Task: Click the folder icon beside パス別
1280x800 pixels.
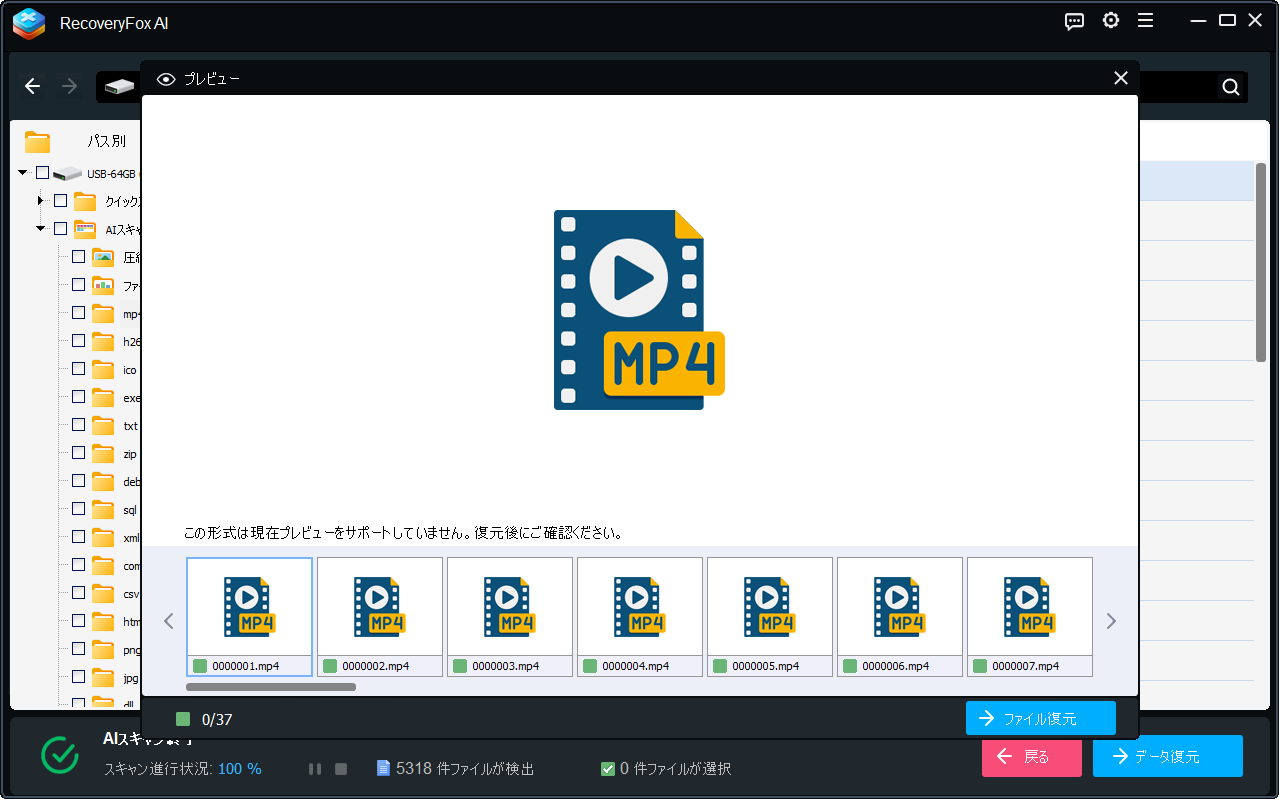Action: (38, 142)
